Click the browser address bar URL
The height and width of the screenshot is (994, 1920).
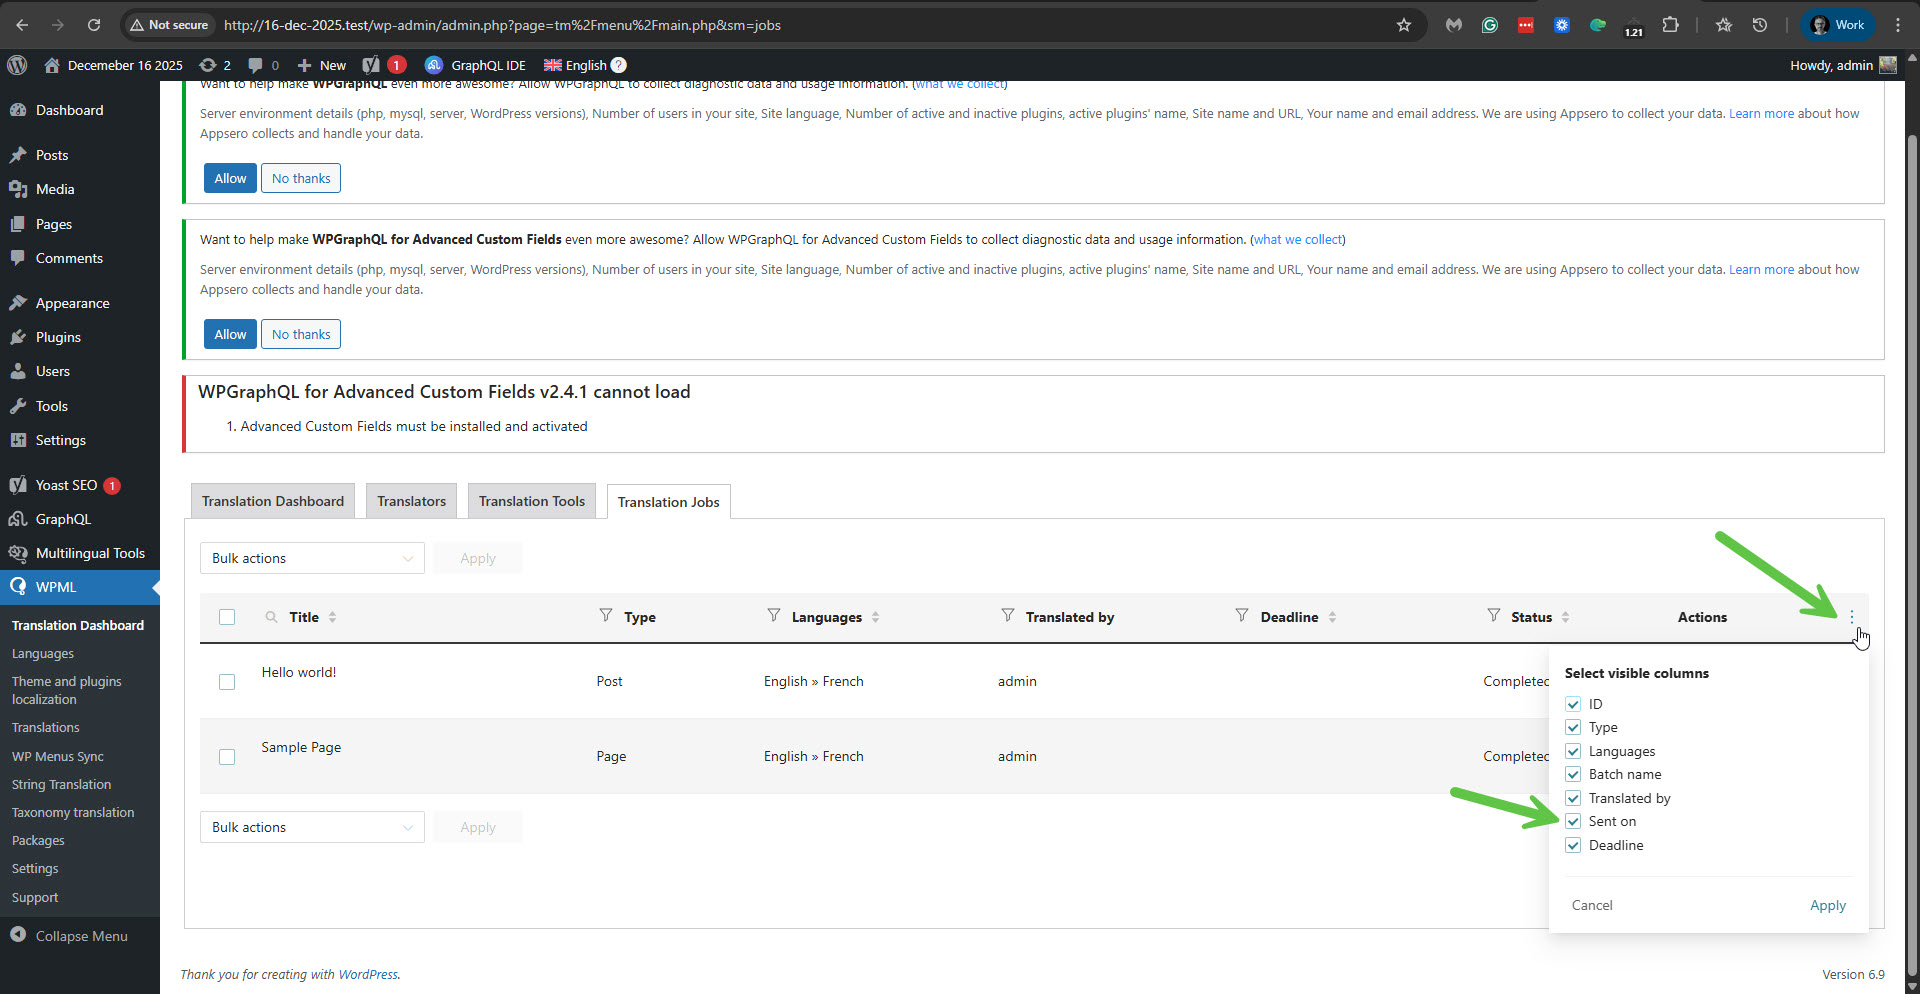502,25
